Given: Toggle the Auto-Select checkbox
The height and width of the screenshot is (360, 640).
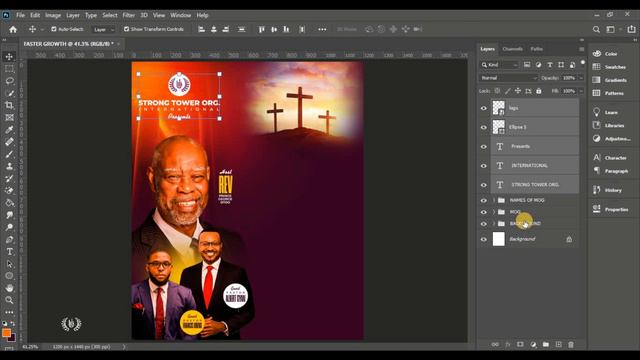Looking at the screenshot, I should point(54,29).
